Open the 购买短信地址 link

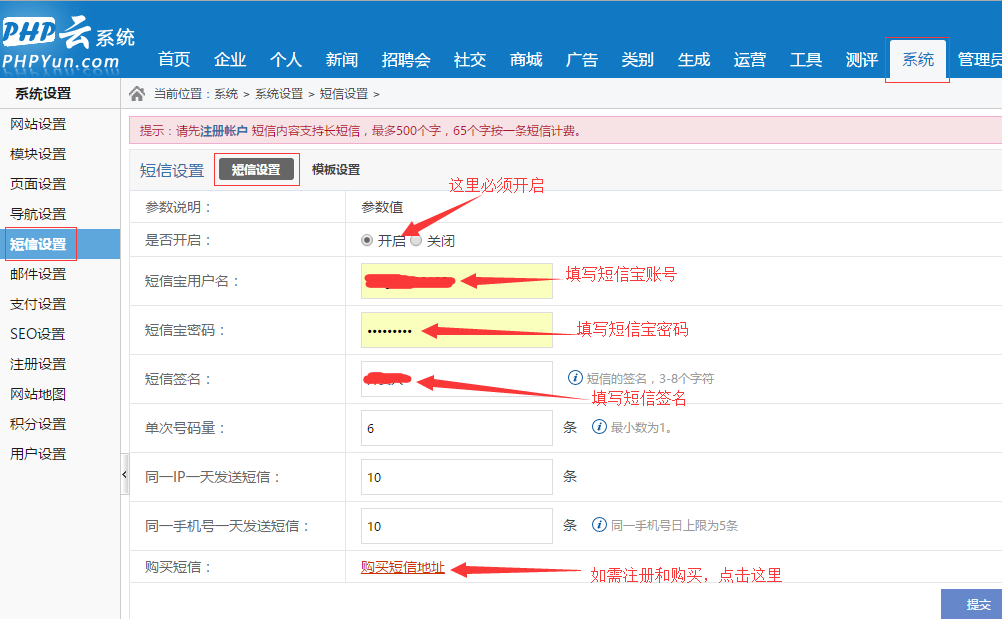tap(403, 568)
